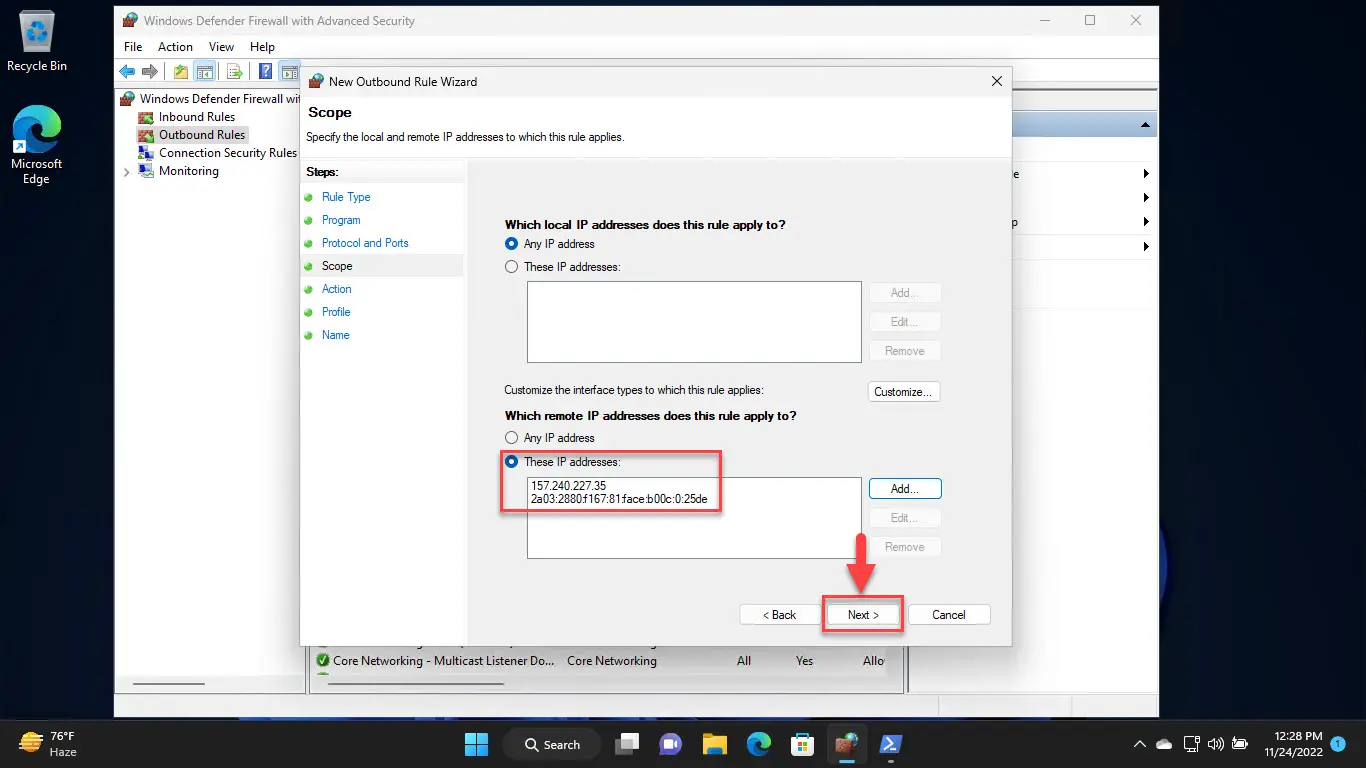Open Microsoft Edge desktop shortcut
This screenshot has width=1366, height=768.
[x=37, y=145]
